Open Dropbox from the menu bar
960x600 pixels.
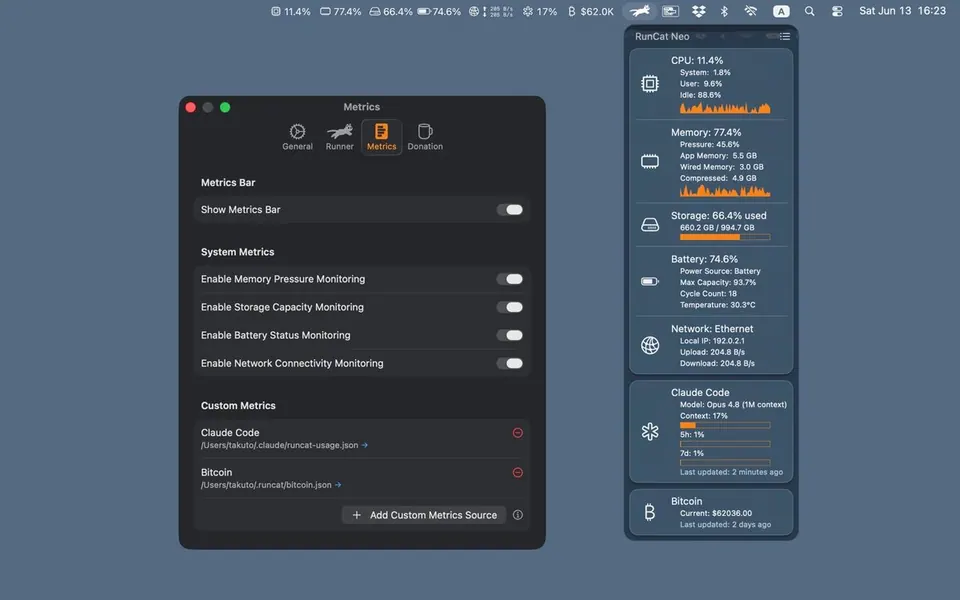[698, 11]
